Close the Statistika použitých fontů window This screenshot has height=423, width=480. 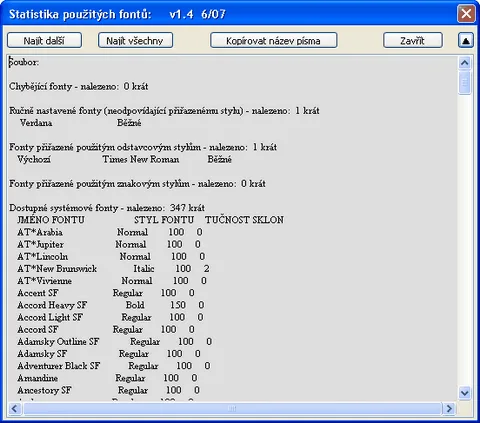466,14
